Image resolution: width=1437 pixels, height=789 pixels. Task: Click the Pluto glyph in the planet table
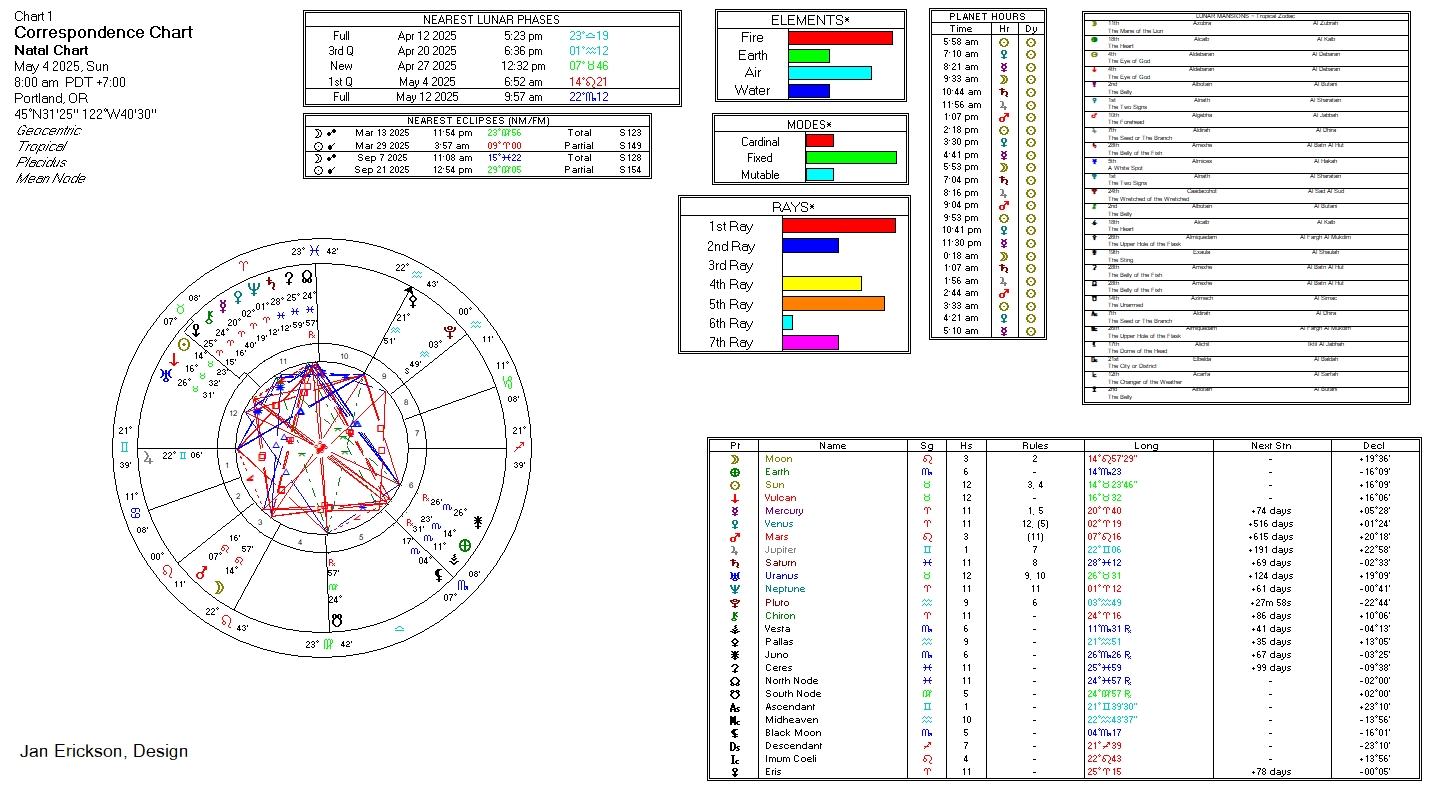tap(734, 603)
